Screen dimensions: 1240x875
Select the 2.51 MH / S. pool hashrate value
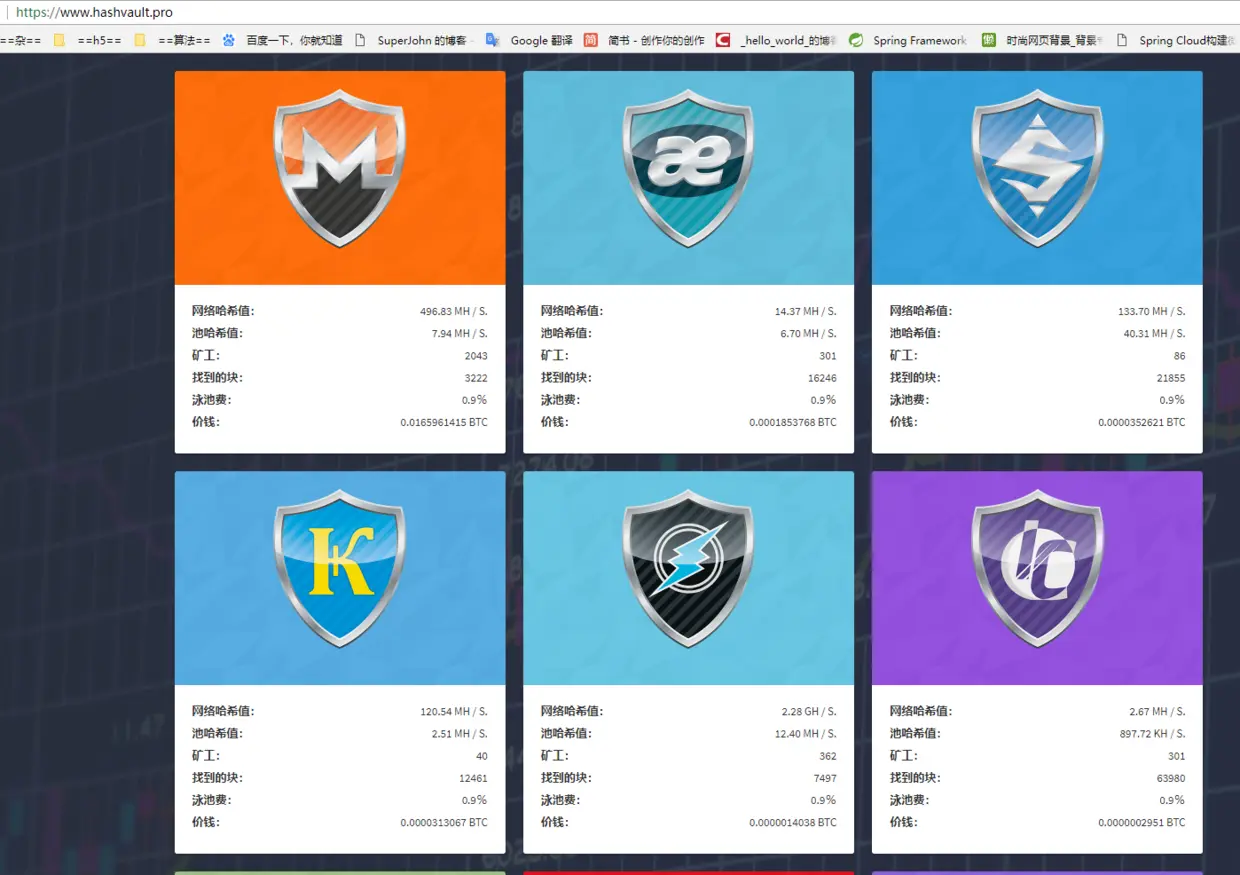(460, 734)
